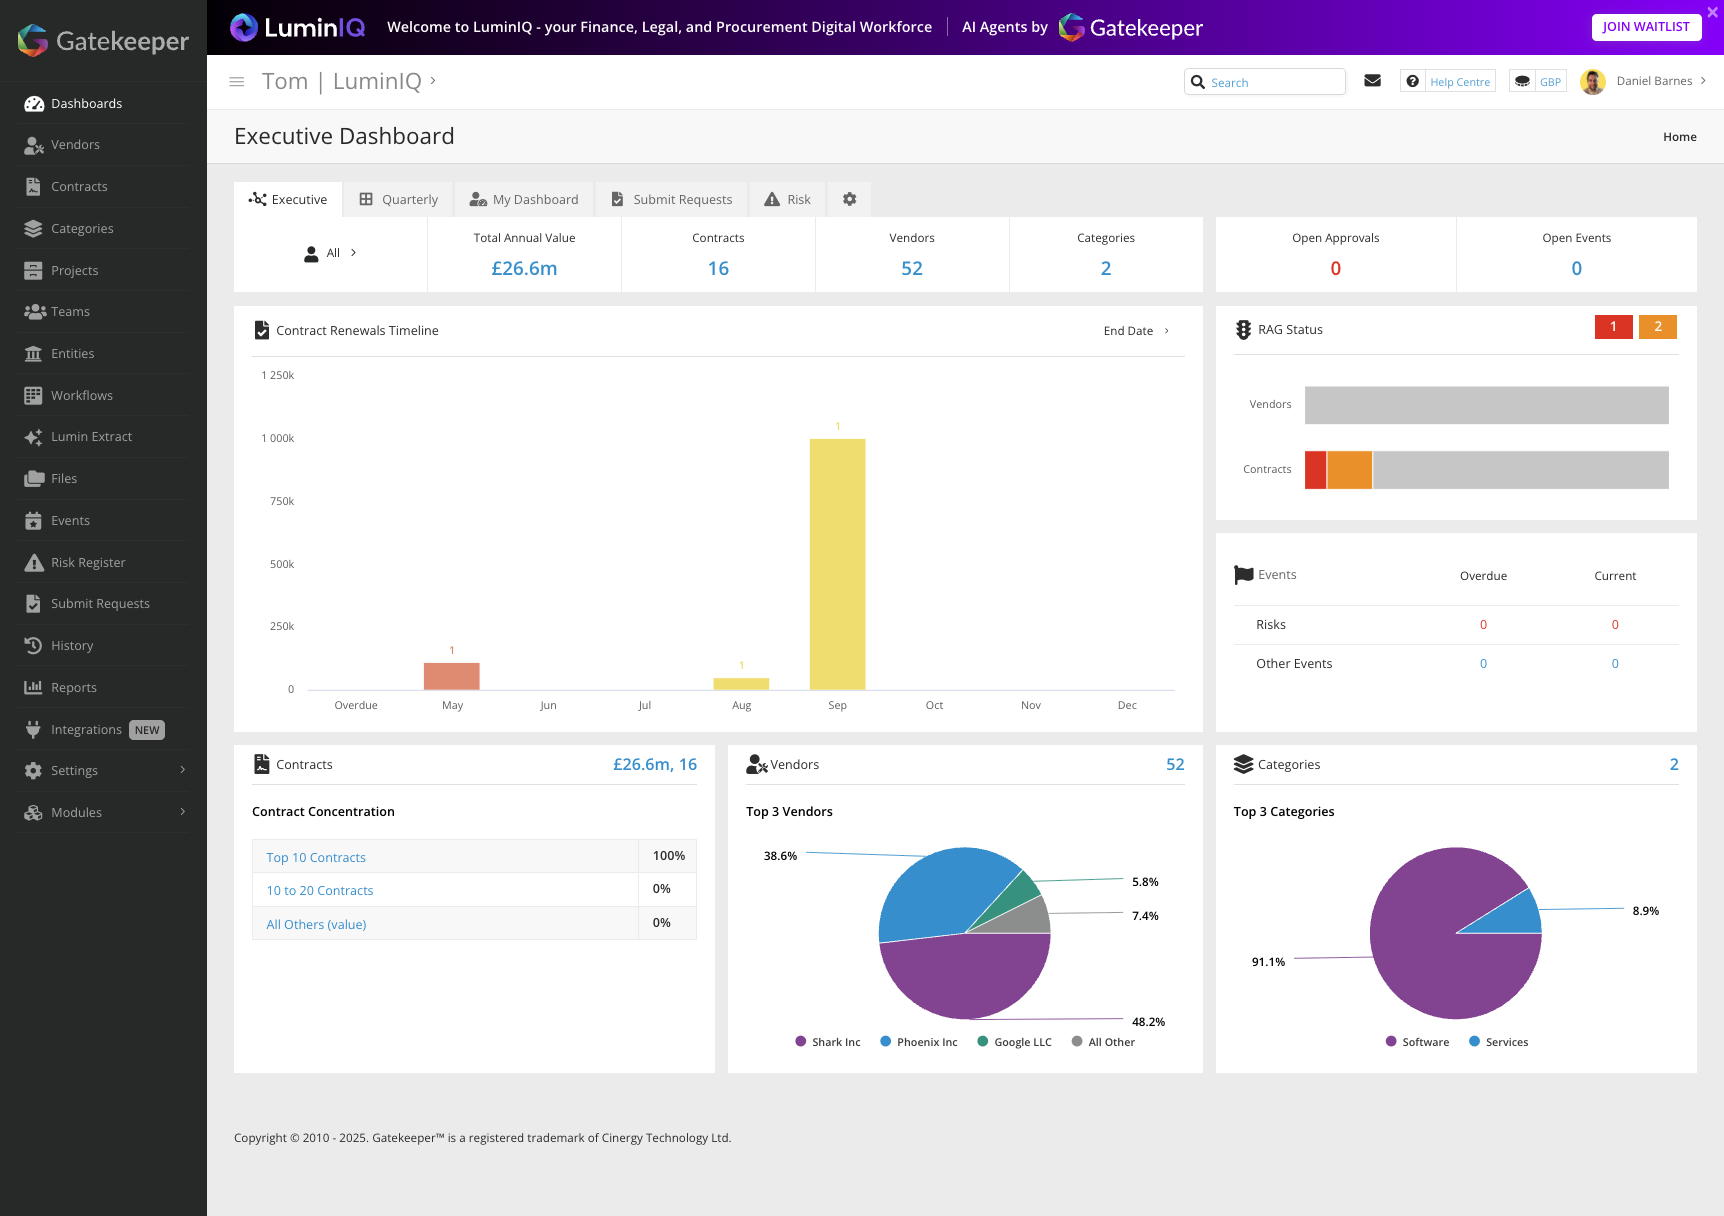Click the hamburger menu icon
The image size is (1724, 1216).
(x=237, y=82)
